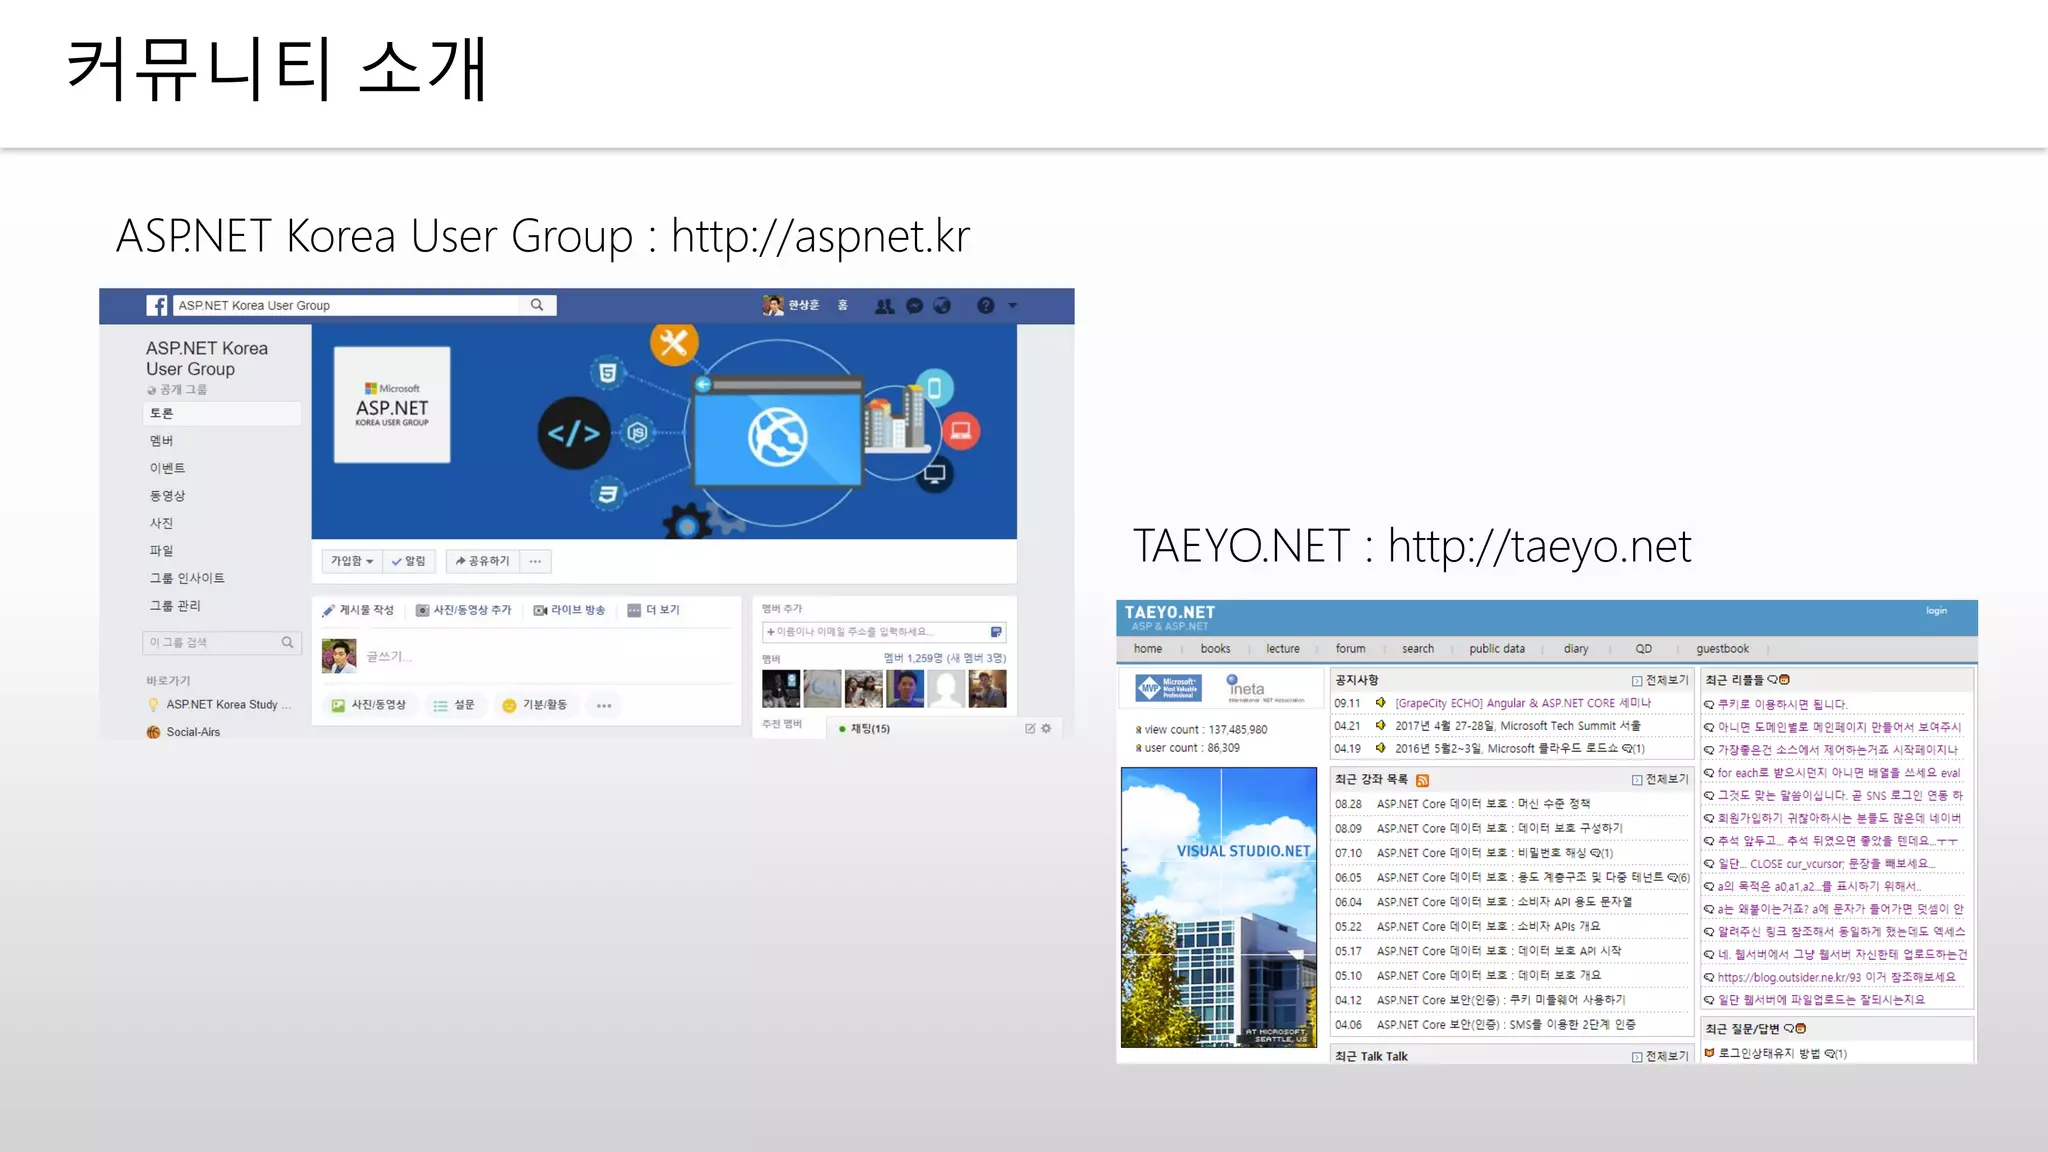
Task: Click the Microsoft ASP.NET group logo
Action: click(392, 405)
